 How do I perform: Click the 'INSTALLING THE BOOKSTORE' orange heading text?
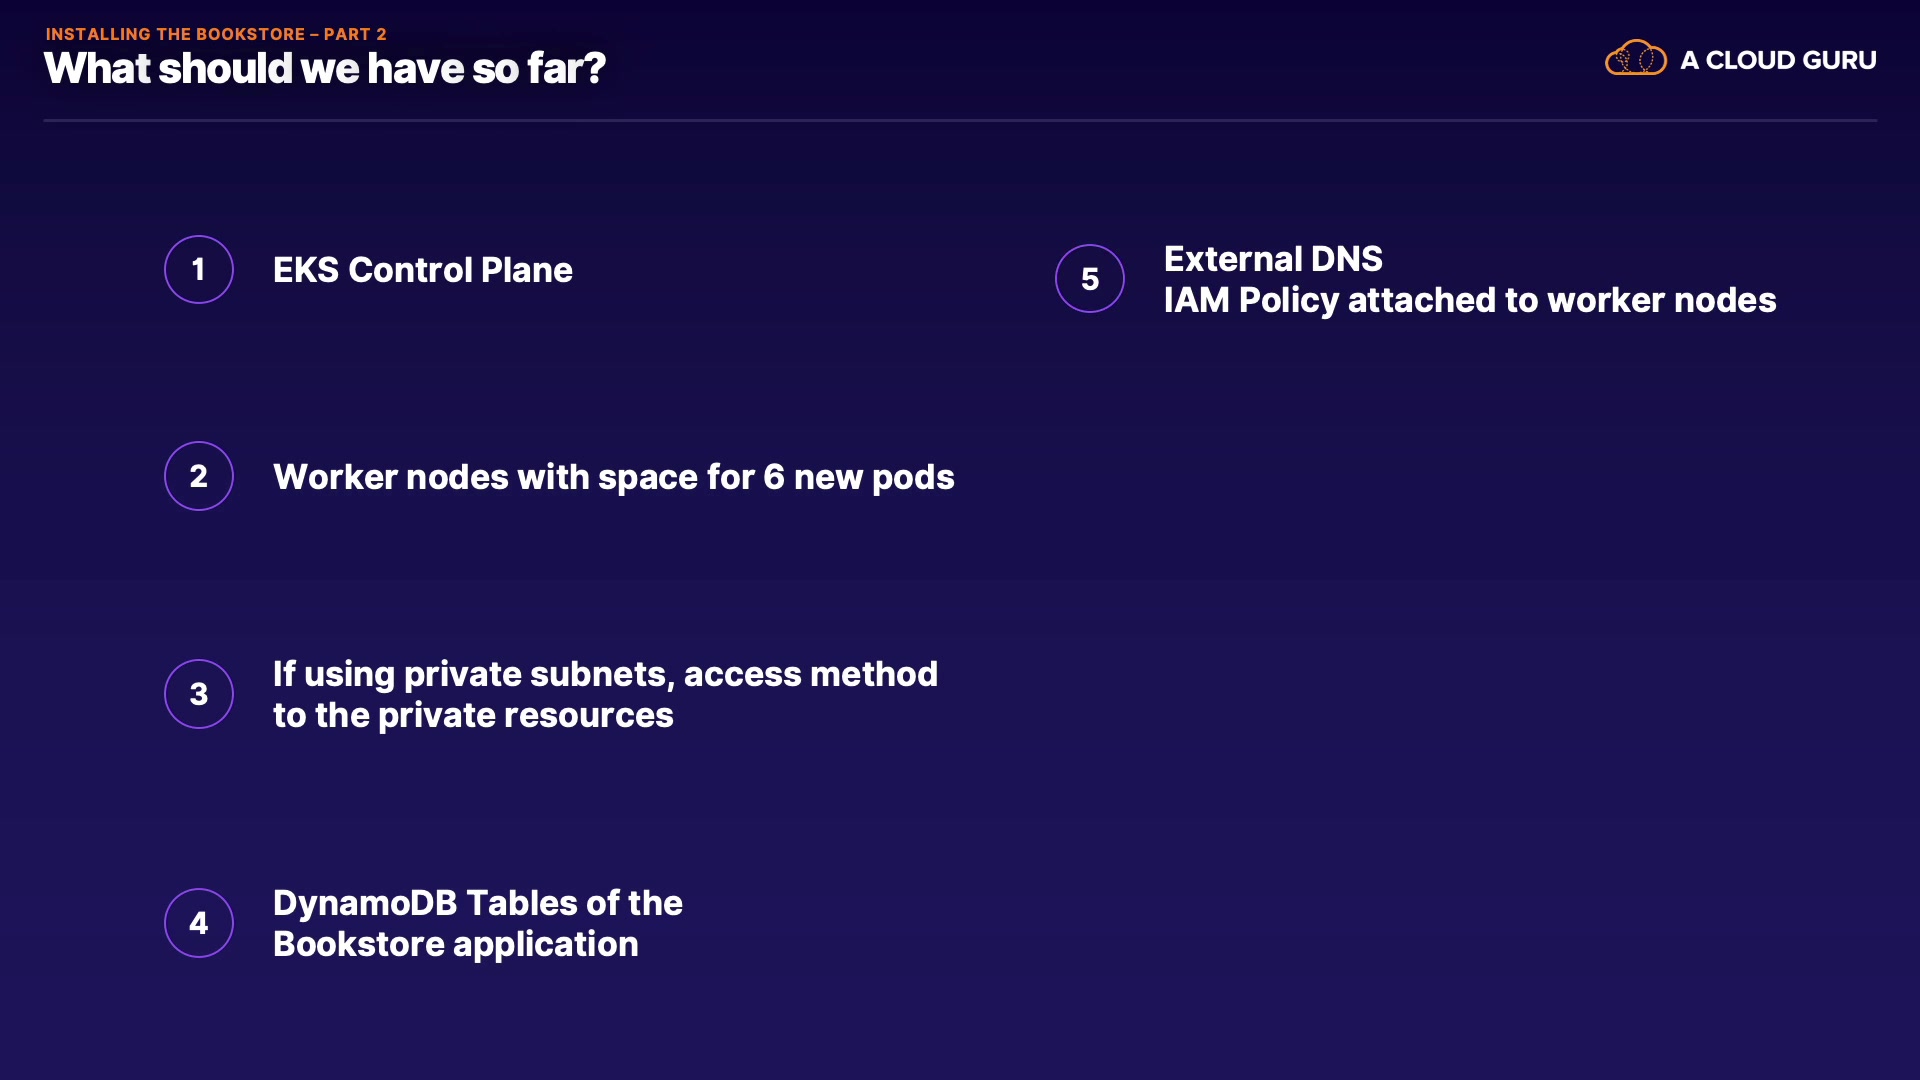click(175, 34)
